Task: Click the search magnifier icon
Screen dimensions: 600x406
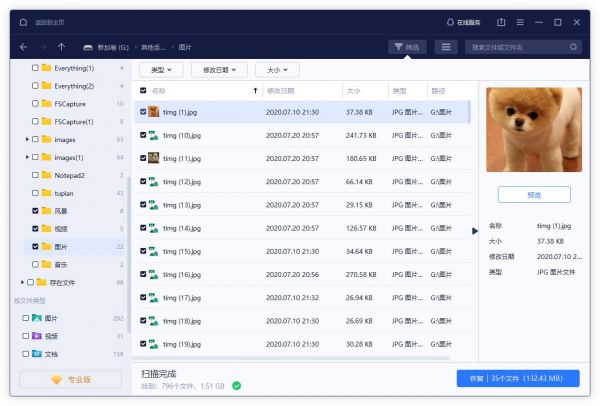Action: (573, 46)
